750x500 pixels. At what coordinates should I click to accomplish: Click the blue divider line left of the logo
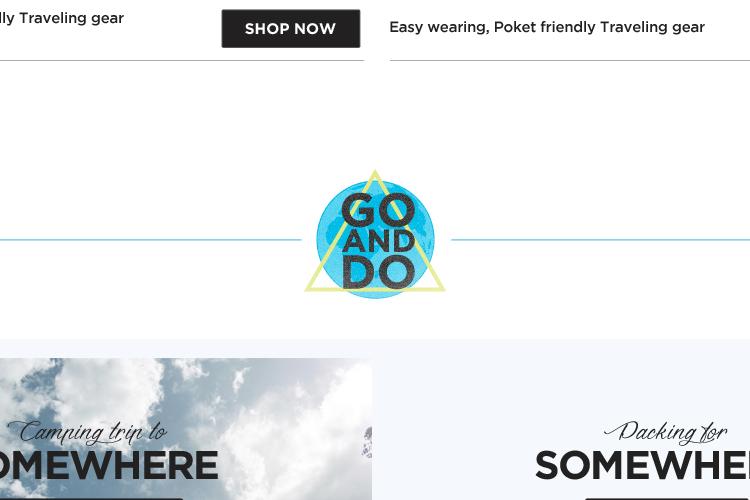(x=151, y=240)
